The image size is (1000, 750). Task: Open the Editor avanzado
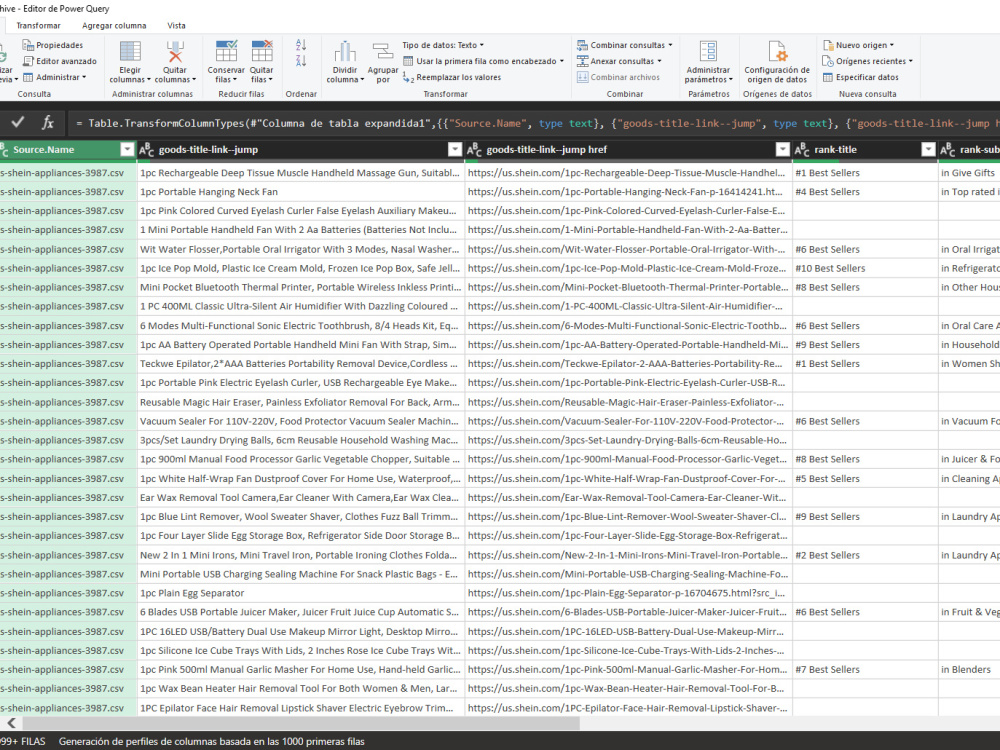pyautogui.click(x=60, y=61)
